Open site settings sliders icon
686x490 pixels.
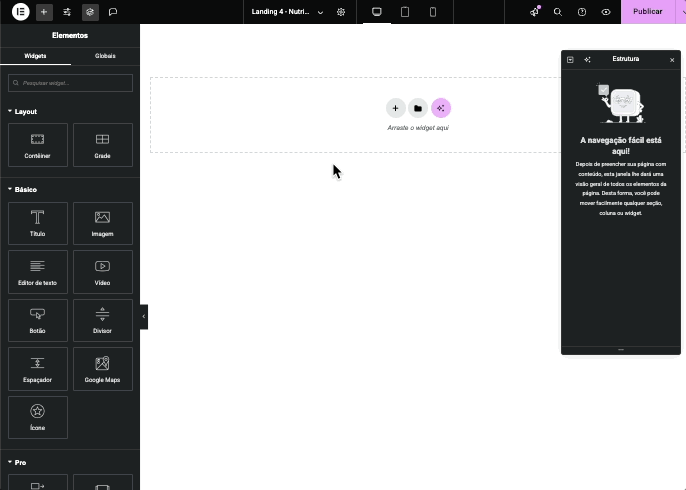pyautogui.click(x=67, y=12)
